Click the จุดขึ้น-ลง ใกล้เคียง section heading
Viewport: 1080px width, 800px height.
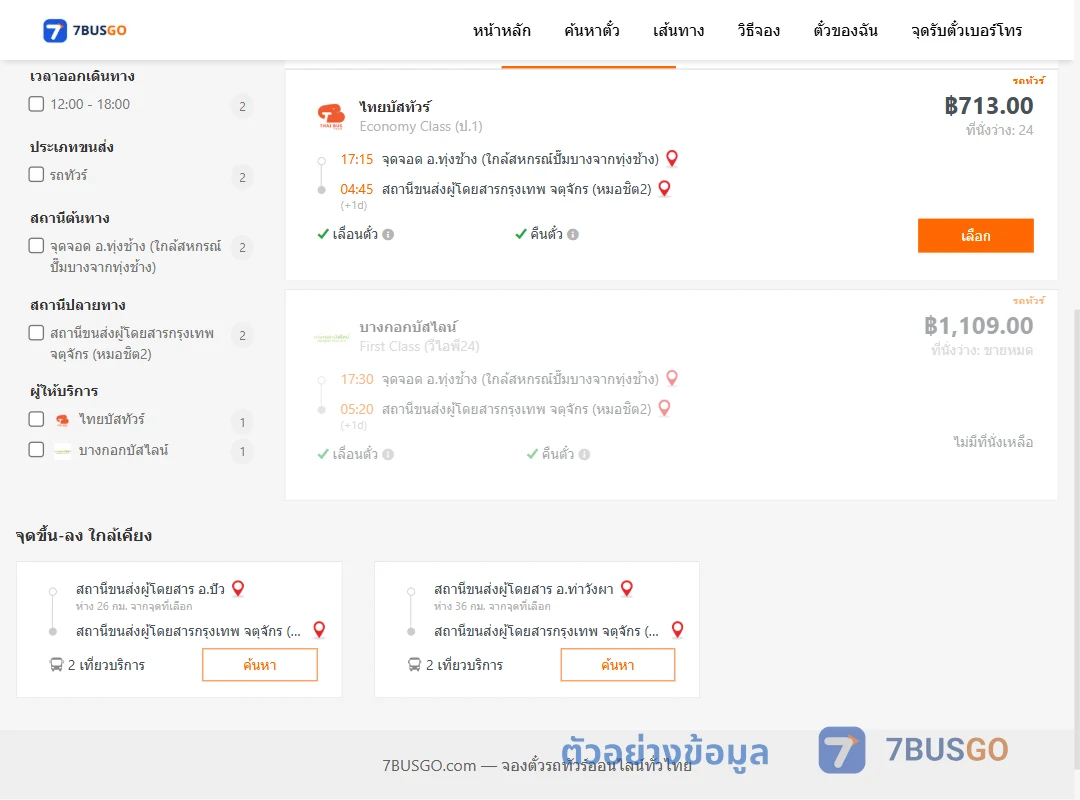(x=84, y=535)
